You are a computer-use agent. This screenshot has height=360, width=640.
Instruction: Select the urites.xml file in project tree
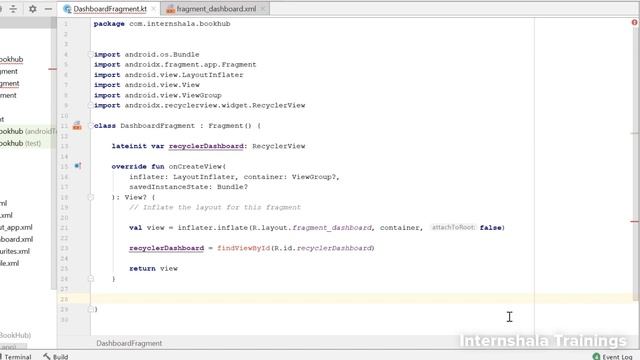pos(15,251)
